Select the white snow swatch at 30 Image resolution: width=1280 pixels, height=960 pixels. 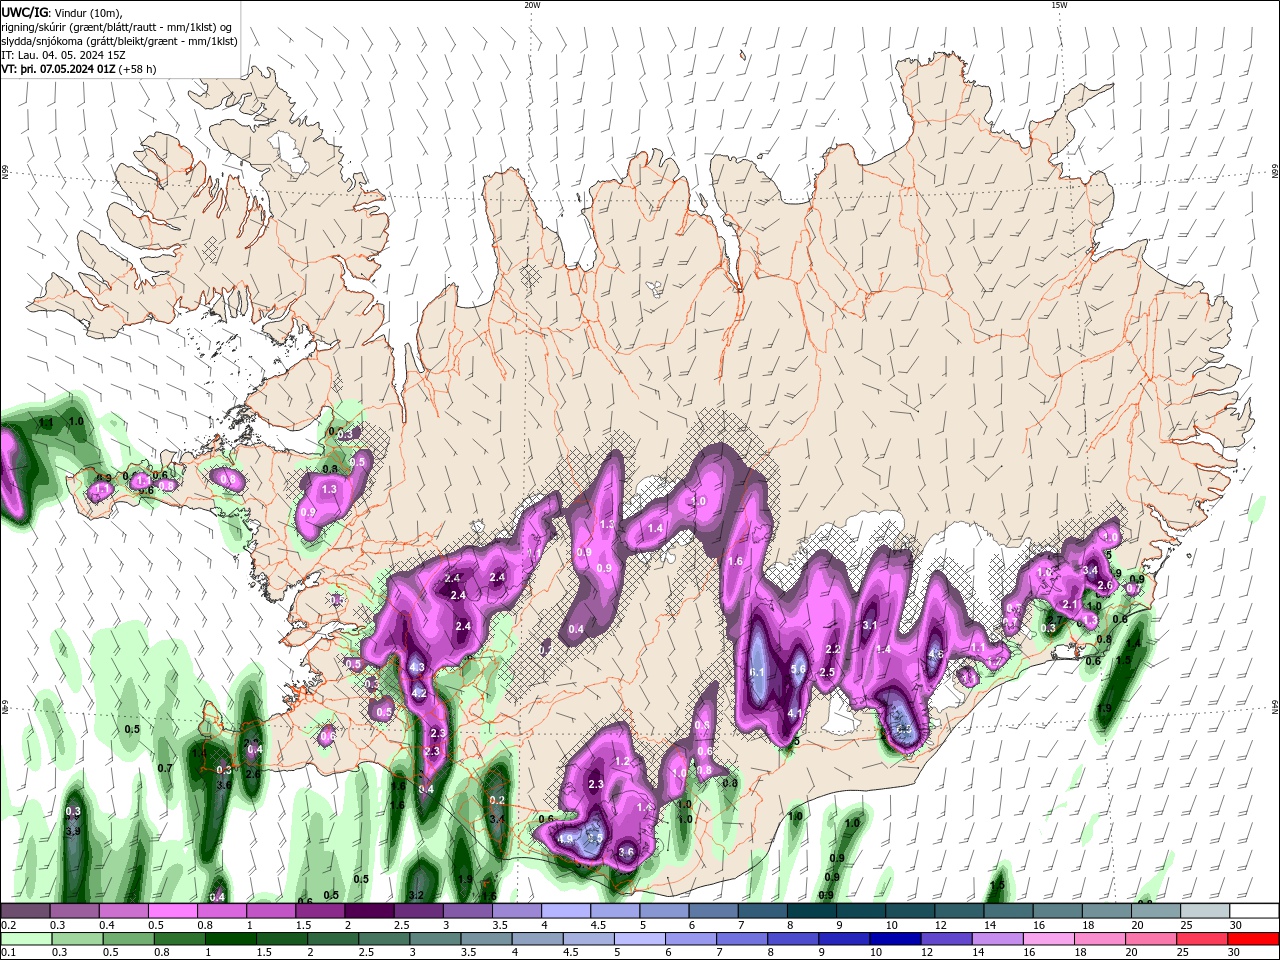pyautogui.click(x=1255, y=911)
